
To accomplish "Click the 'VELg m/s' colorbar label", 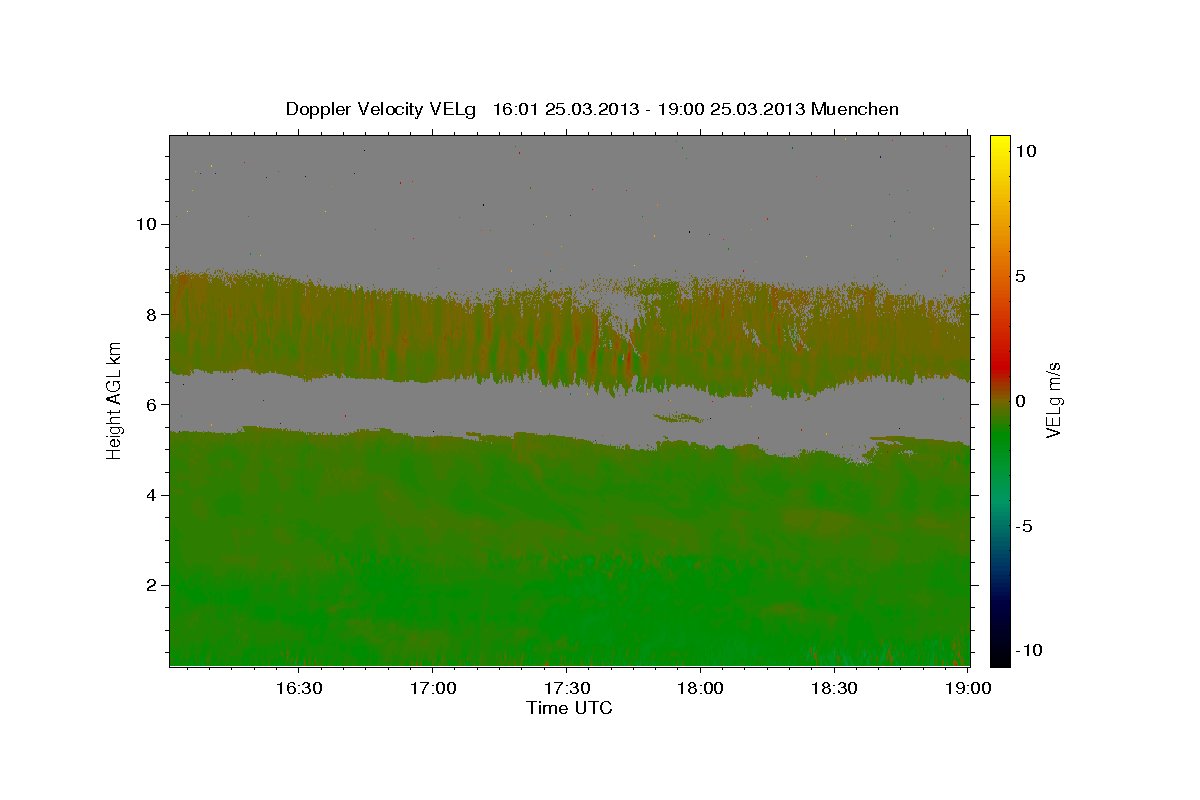I will (x=1054, y=400).
